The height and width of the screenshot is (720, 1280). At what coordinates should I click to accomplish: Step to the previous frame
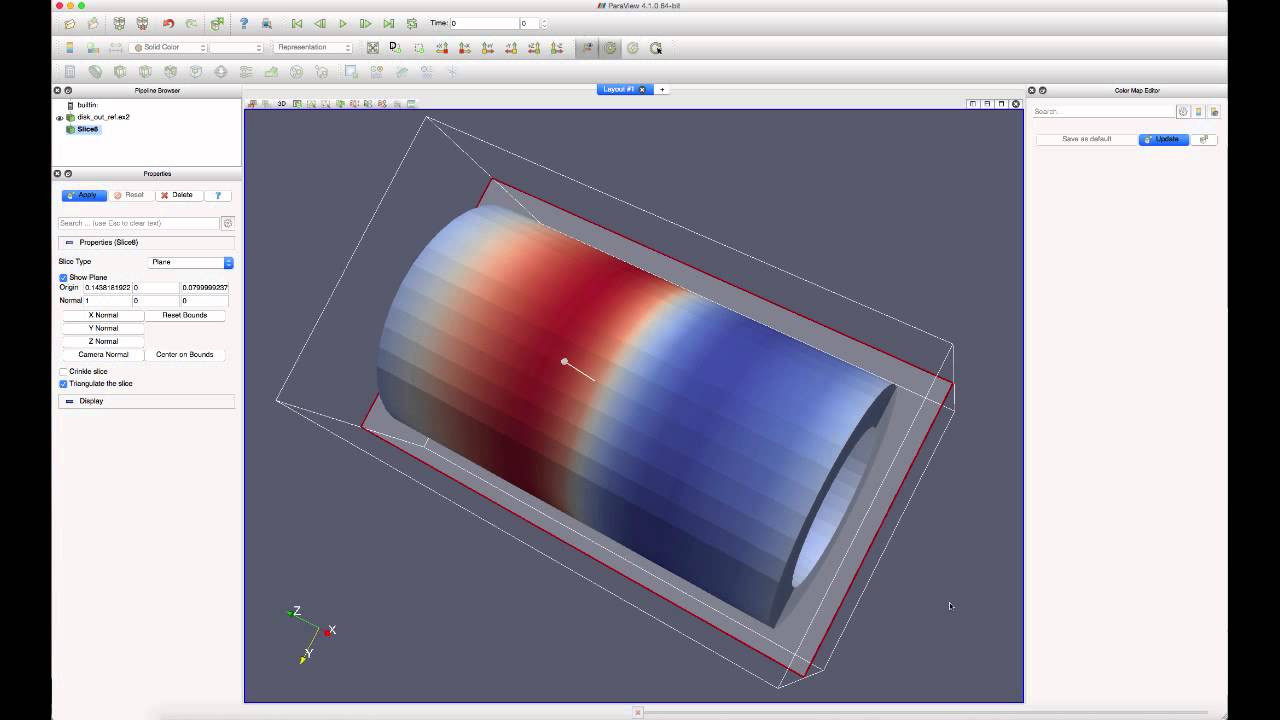[320, 24]
